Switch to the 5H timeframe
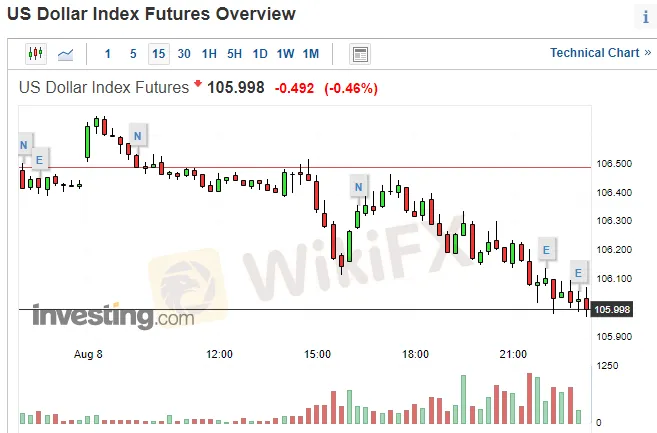 coord(234,54)
